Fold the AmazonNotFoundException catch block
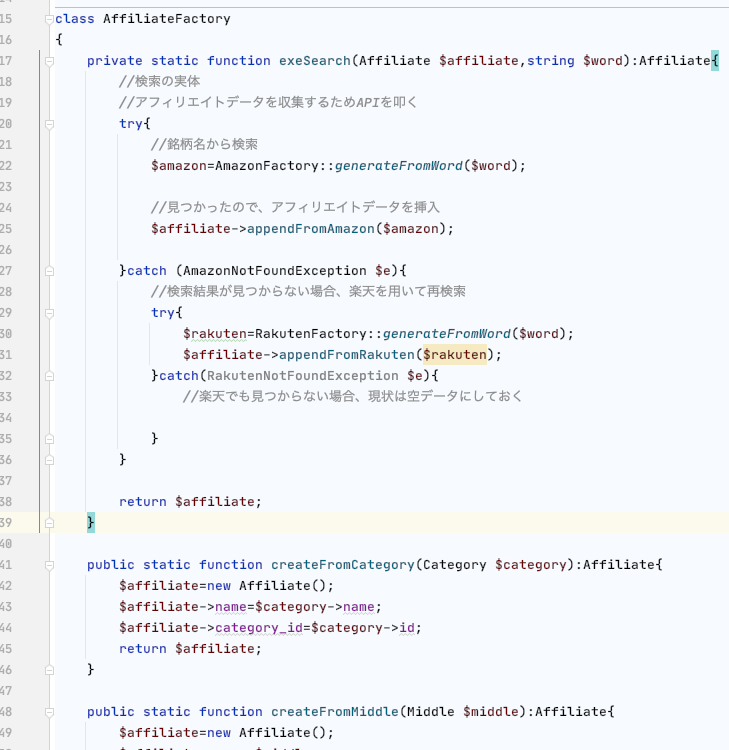Screen dimensions: 729x750 (49, 271)
